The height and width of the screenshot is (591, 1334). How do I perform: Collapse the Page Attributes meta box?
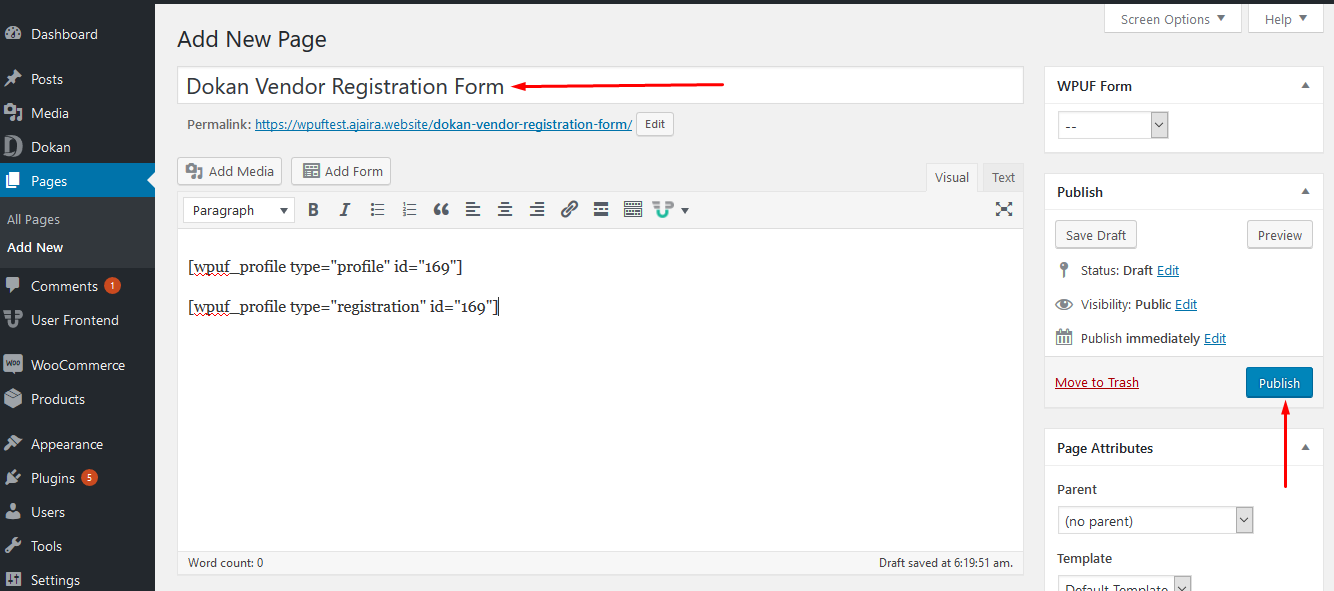(1305, 448)
